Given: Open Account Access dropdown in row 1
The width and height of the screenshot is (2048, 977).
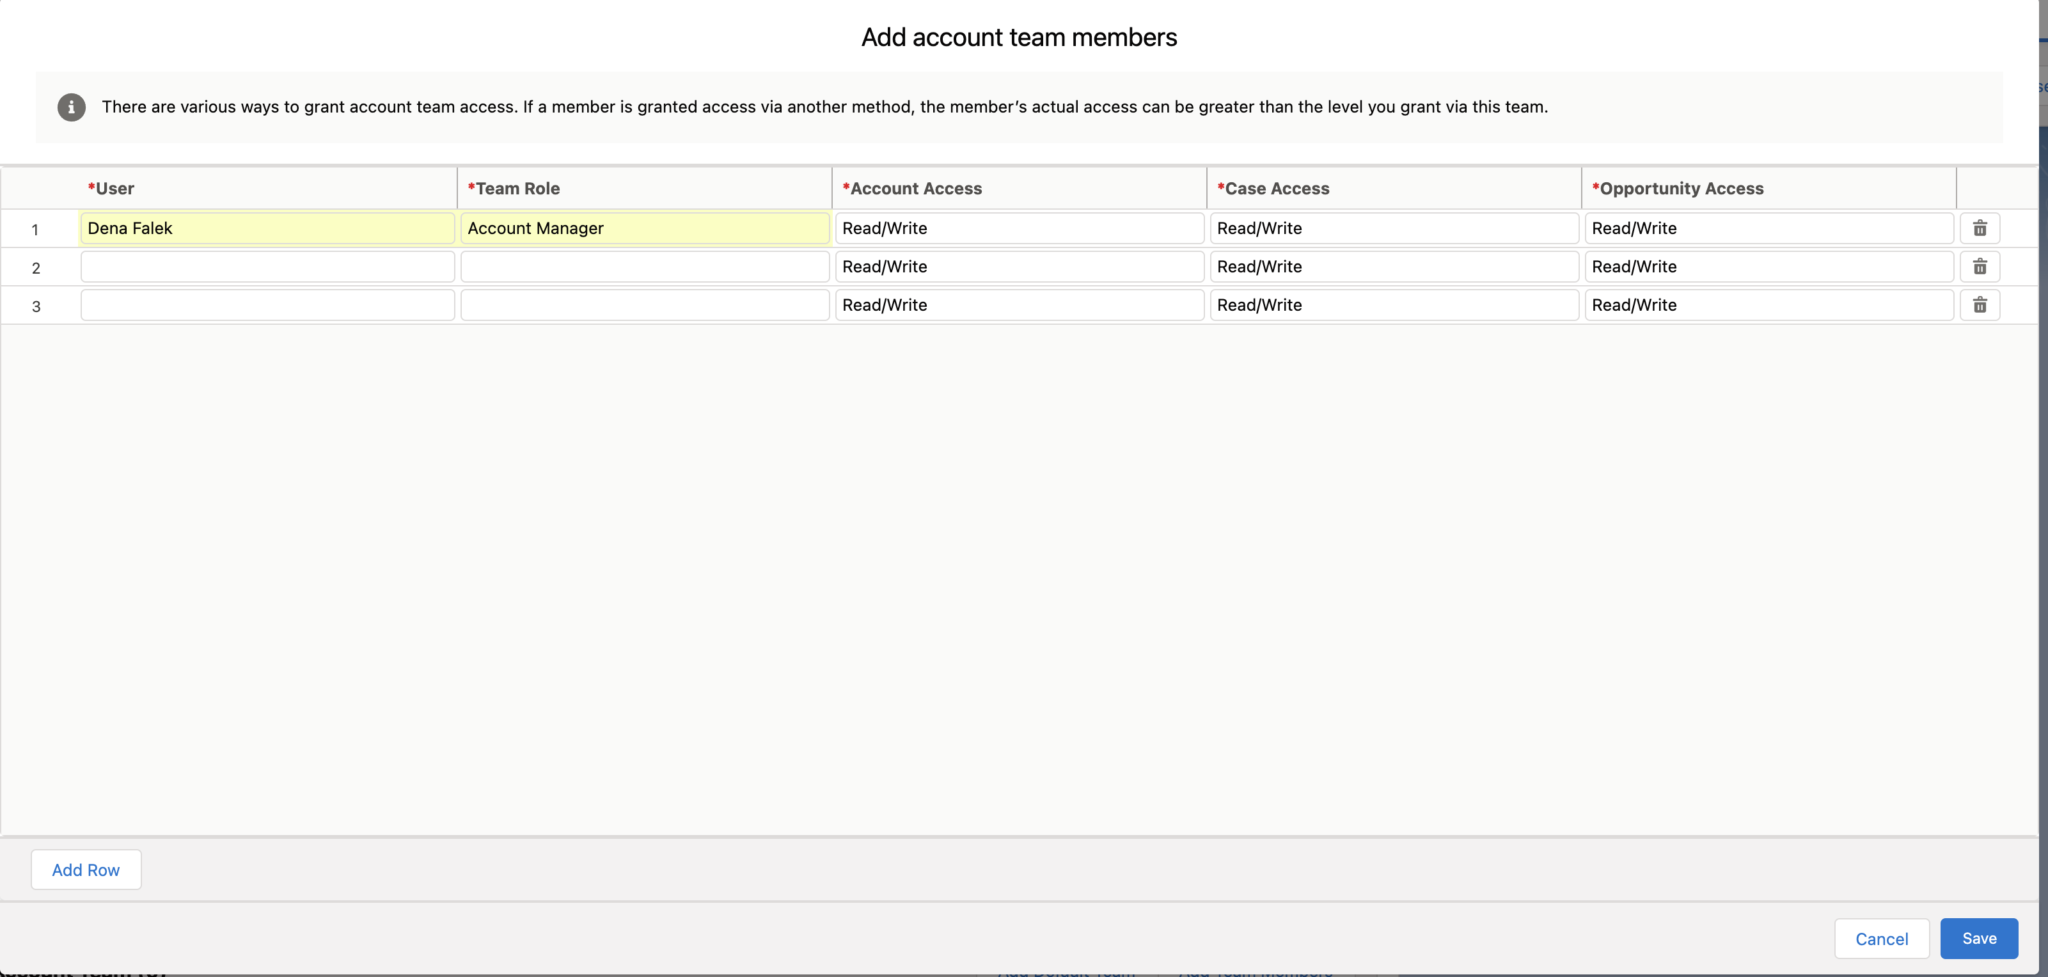Looking at the screenshot, I should (1019, 228).
